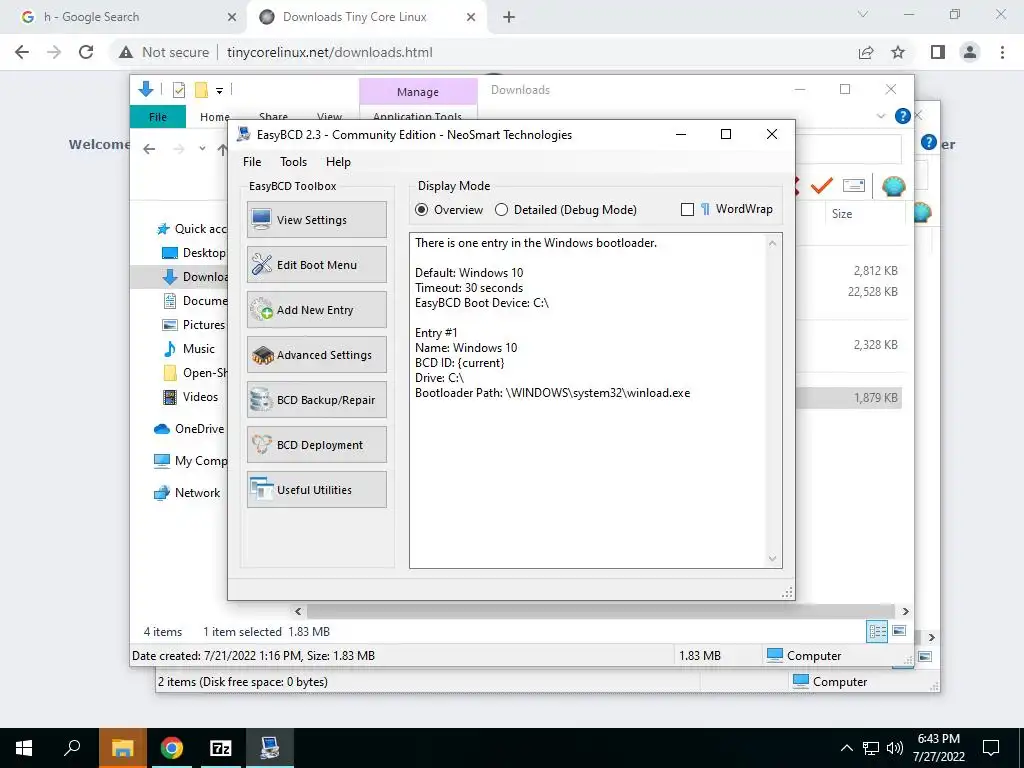Open 7-Zip from the taskbar
The image size is (1024, 768).
(x=221, y=748)
